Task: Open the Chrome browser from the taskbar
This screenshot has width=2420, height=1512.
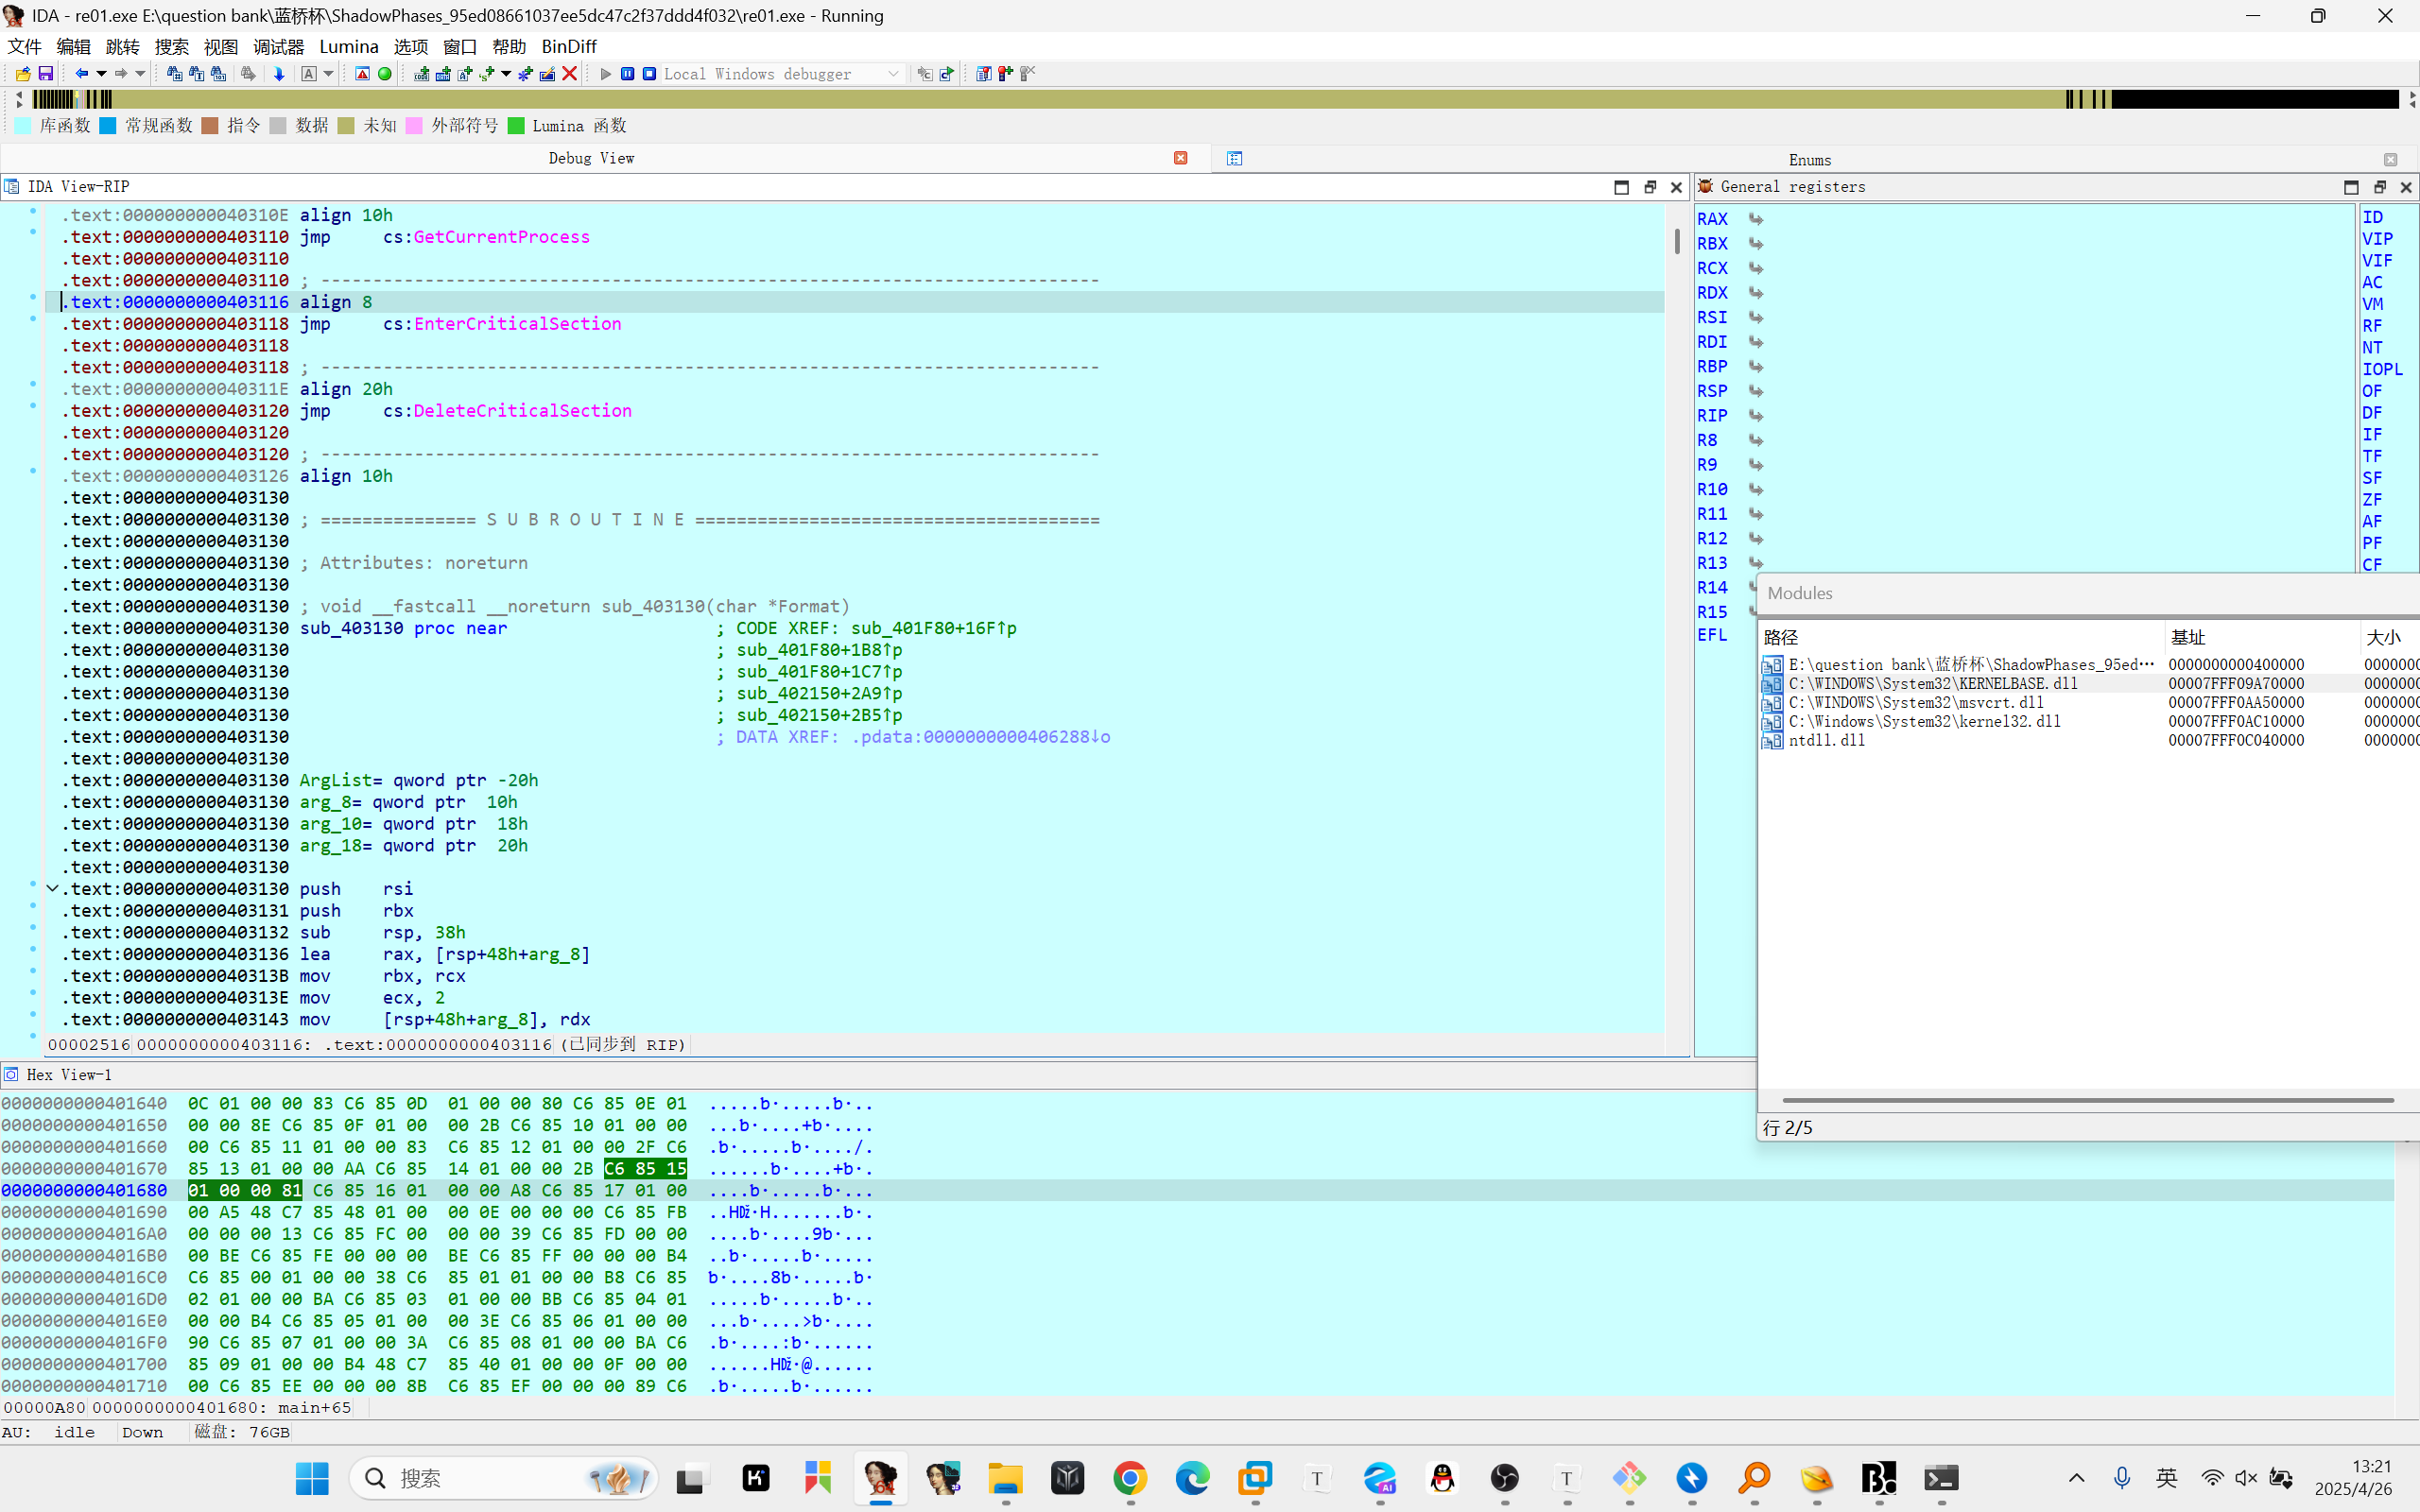Action: point(1130,1478)
